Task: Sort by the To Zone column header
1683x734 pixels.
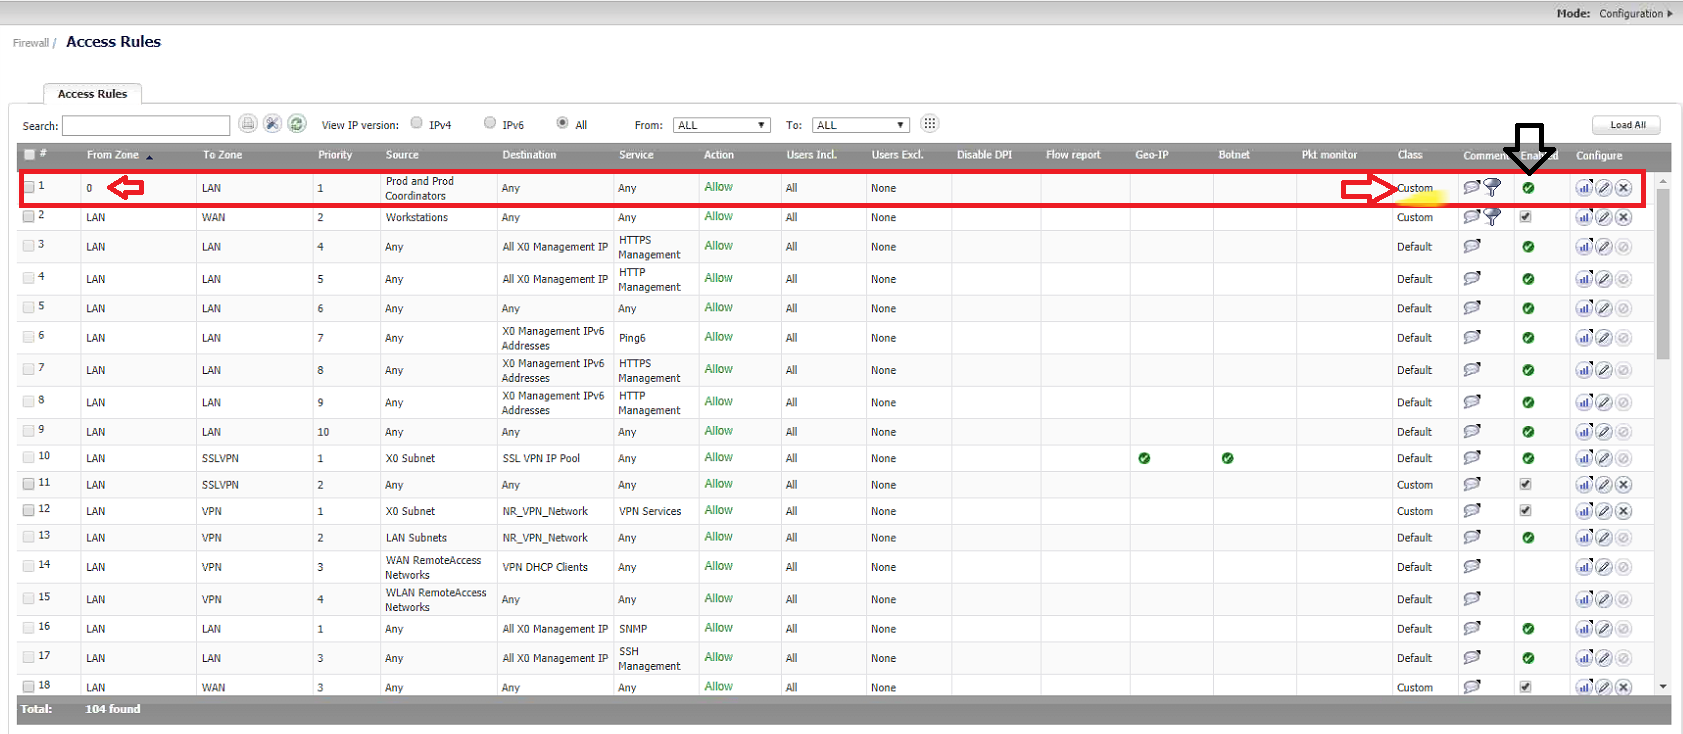Action: [x=222, y=155]
